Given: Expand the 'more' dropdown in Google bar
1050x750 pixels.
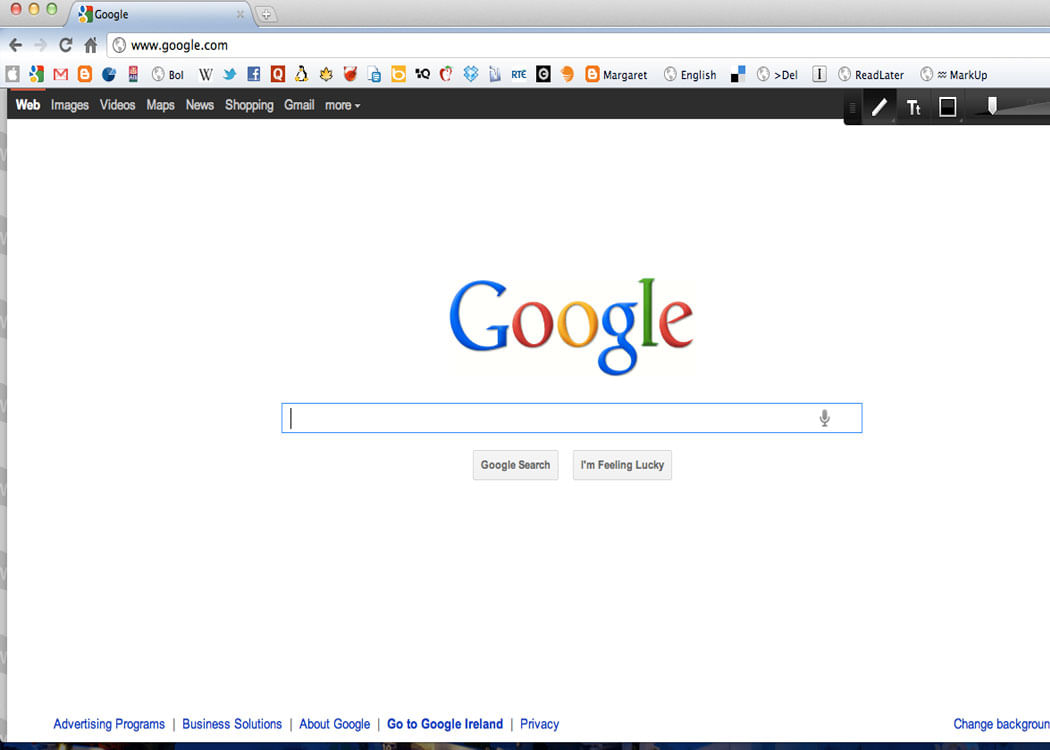Looking at the screenshot, I should [x=342, y=105].
